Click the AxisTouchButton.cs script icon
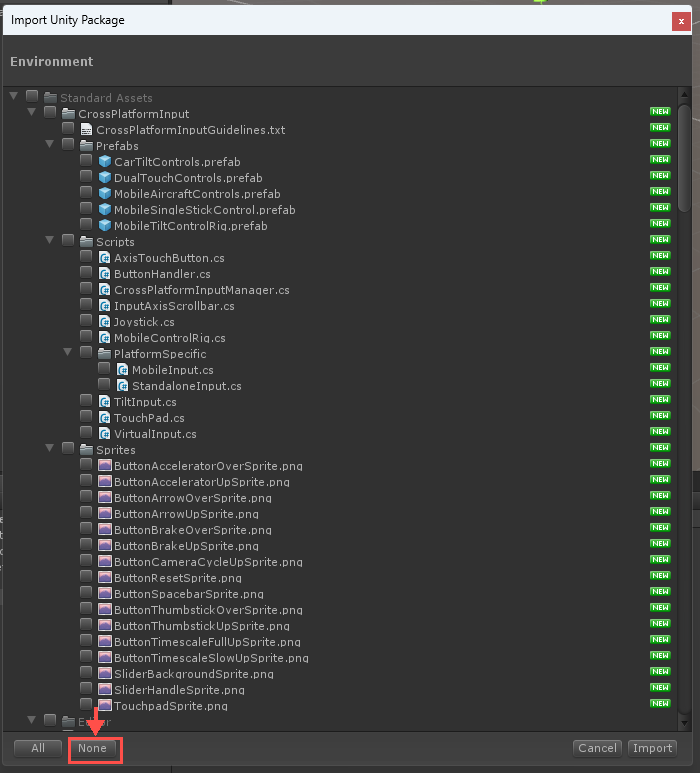Viewport: 700px width, 773px height. click(105, 258)
